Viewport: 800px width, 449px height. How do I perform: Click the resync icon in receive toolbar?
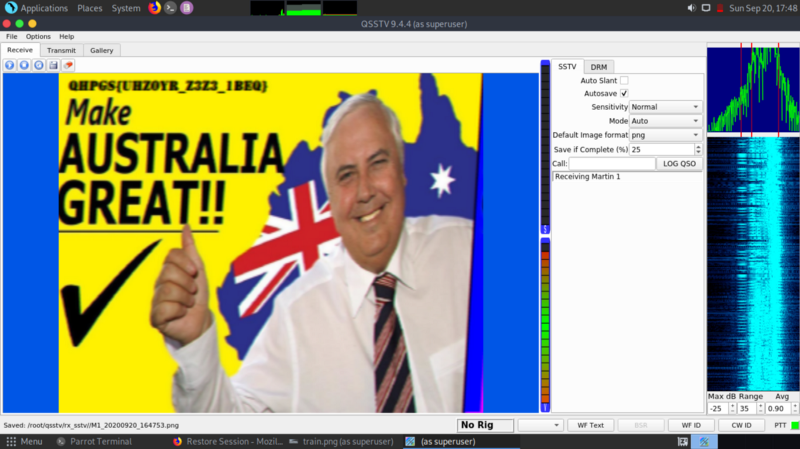point(39,65)
